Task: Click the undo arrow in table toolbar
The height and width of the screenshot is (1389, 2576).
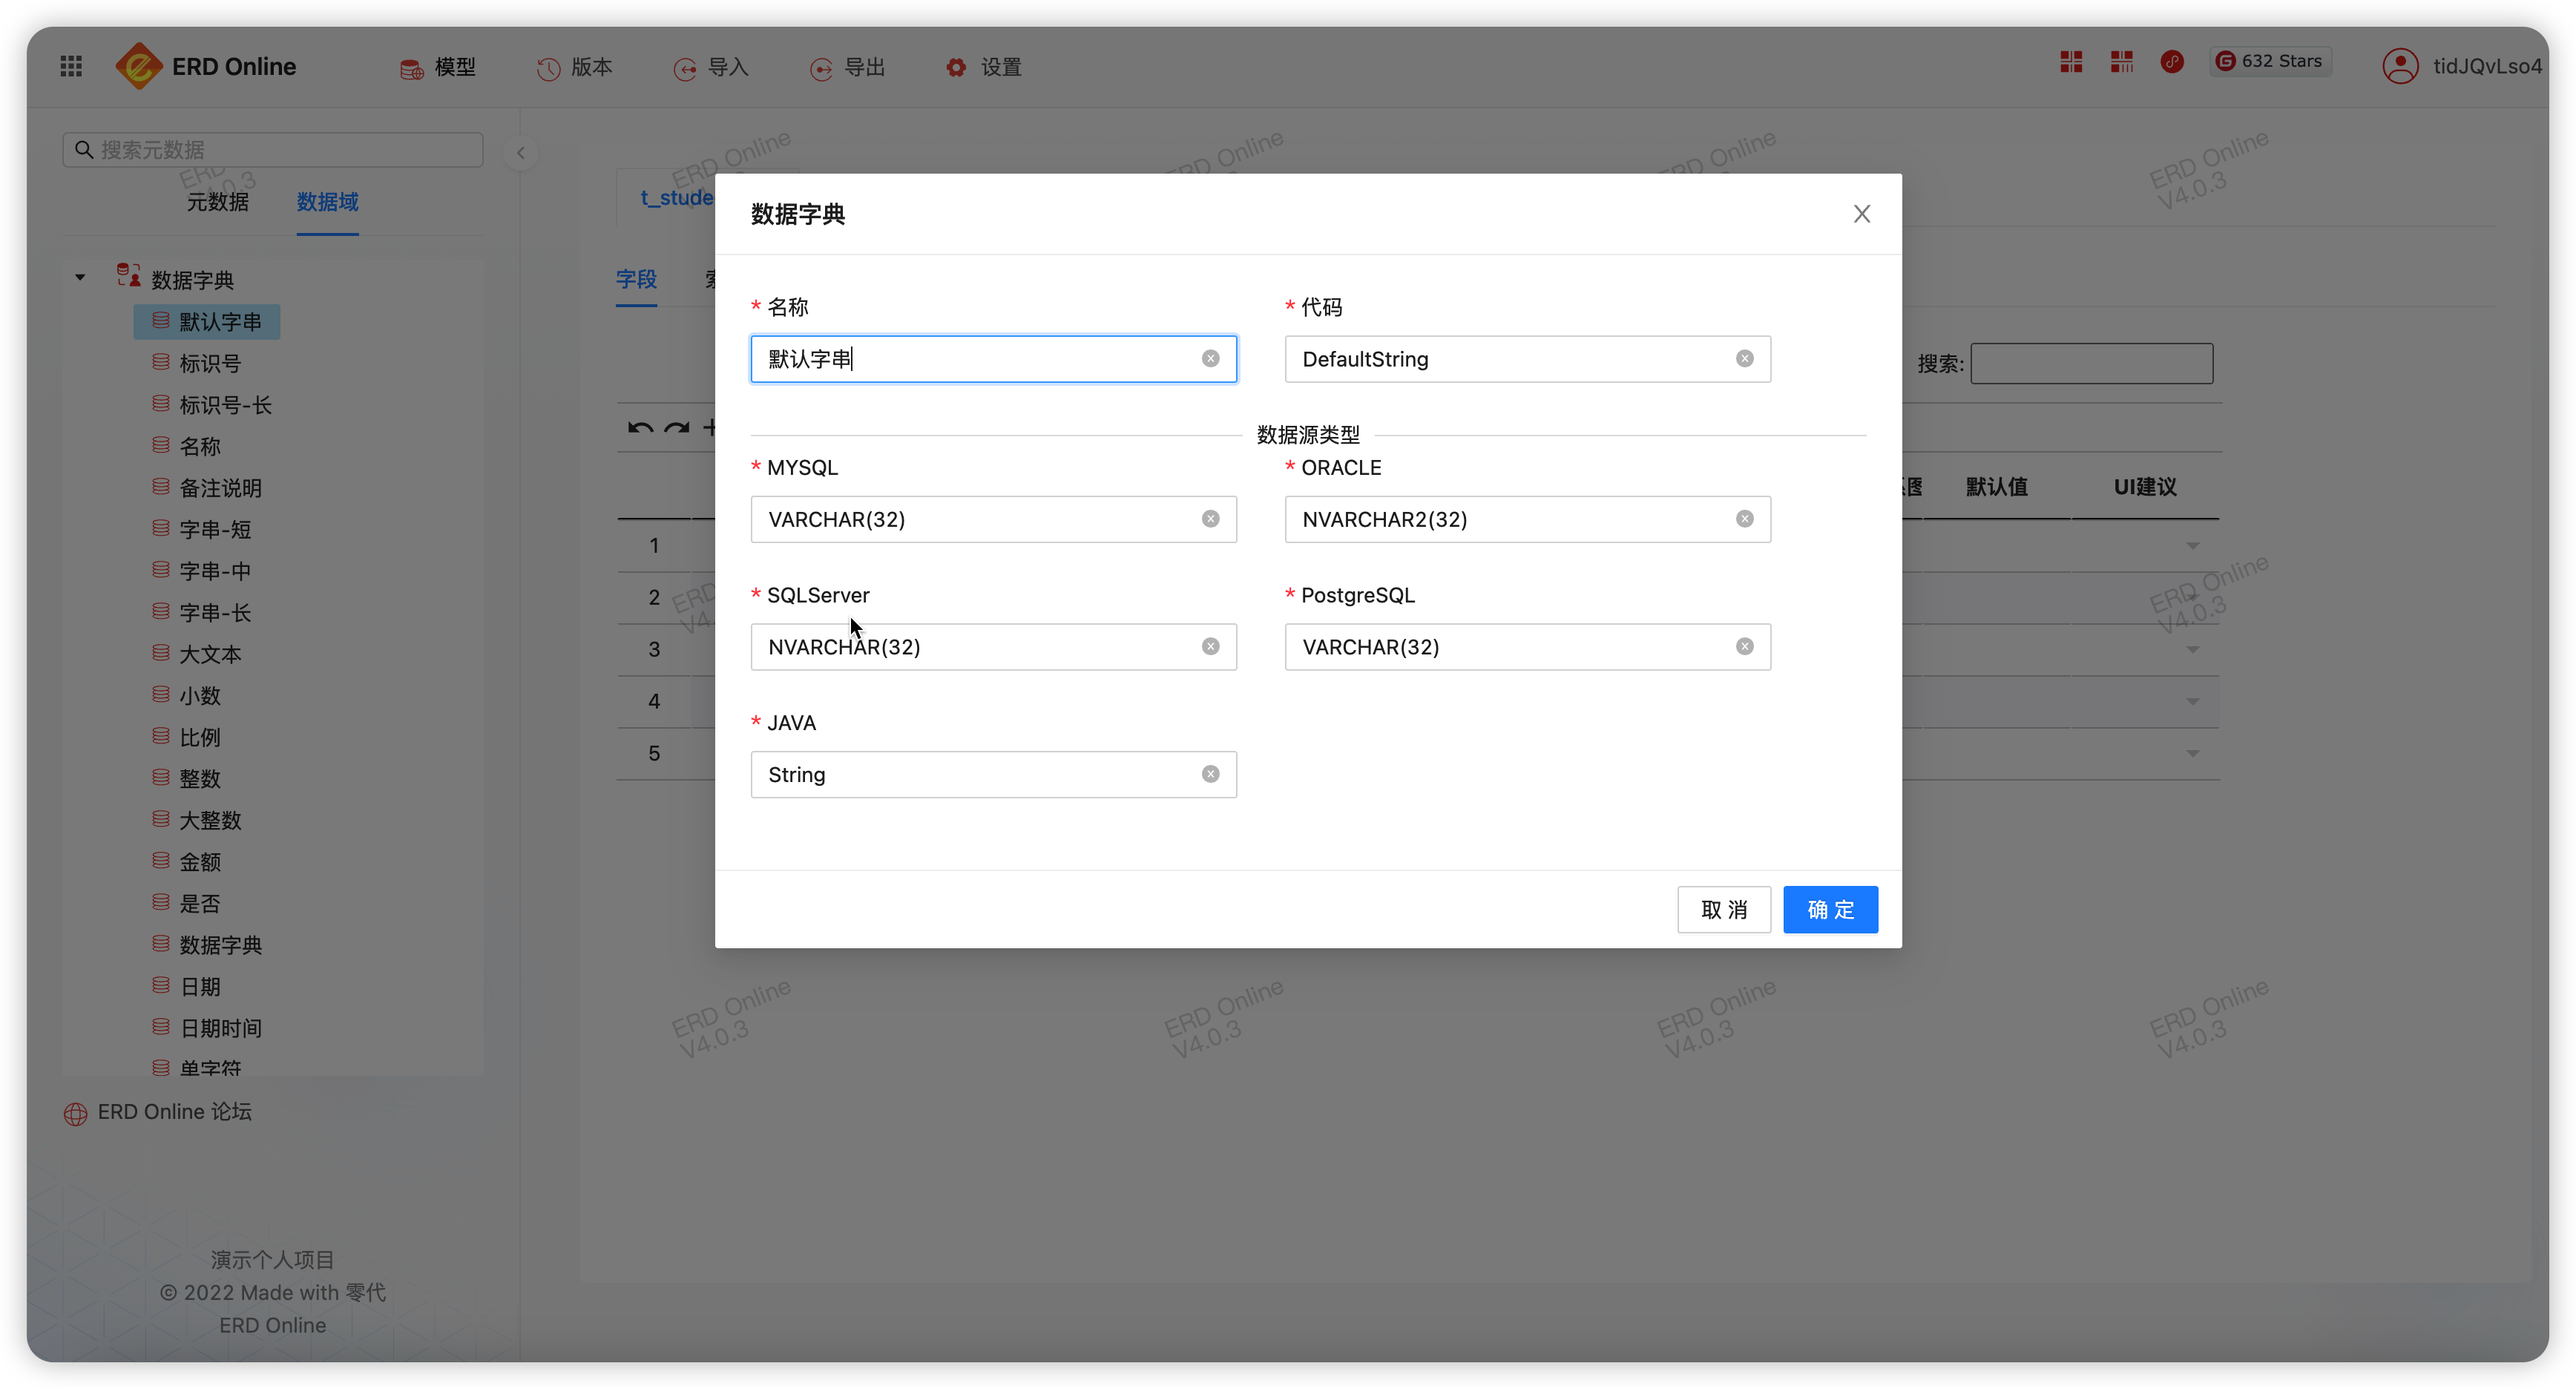Action: [x=640, y=429]
